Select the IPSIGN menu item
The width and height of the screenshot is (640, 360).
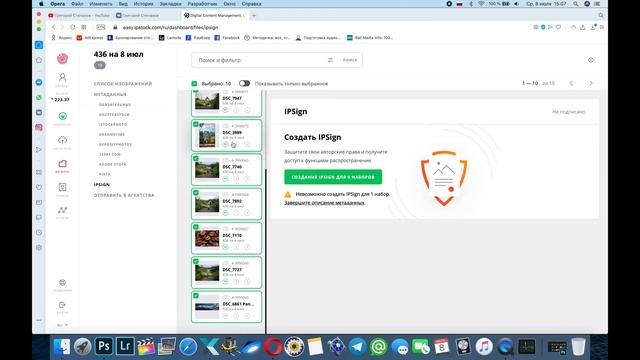pos(102,184)
